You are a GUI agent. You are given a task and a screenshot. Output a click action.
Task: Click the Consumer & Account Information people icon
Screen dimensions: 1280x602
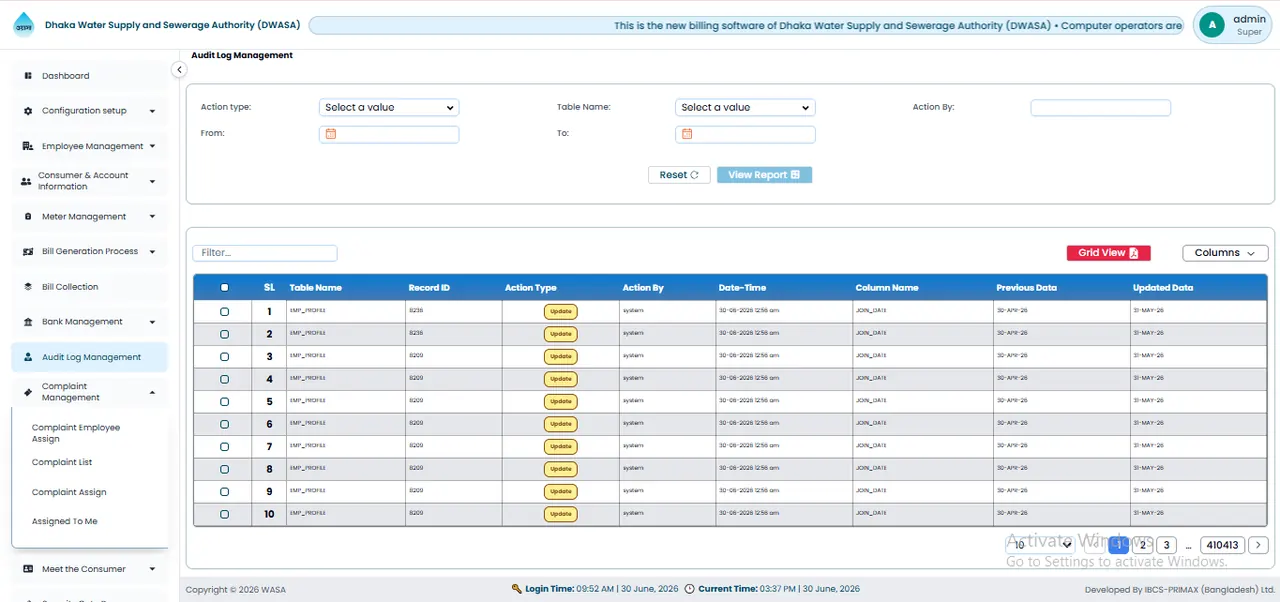point(26,182)
